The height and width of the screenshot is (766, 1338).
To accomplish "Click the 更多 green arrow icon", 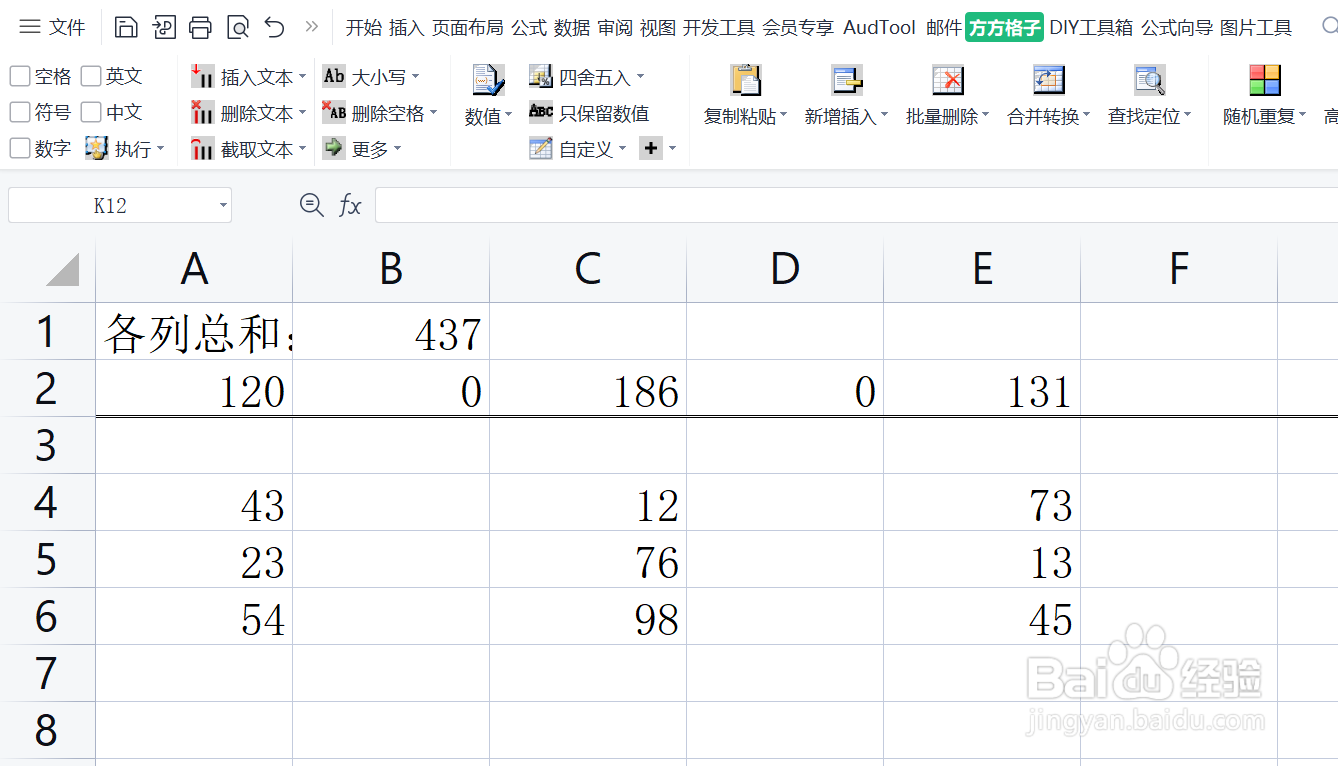I will [x=334, y=149].
